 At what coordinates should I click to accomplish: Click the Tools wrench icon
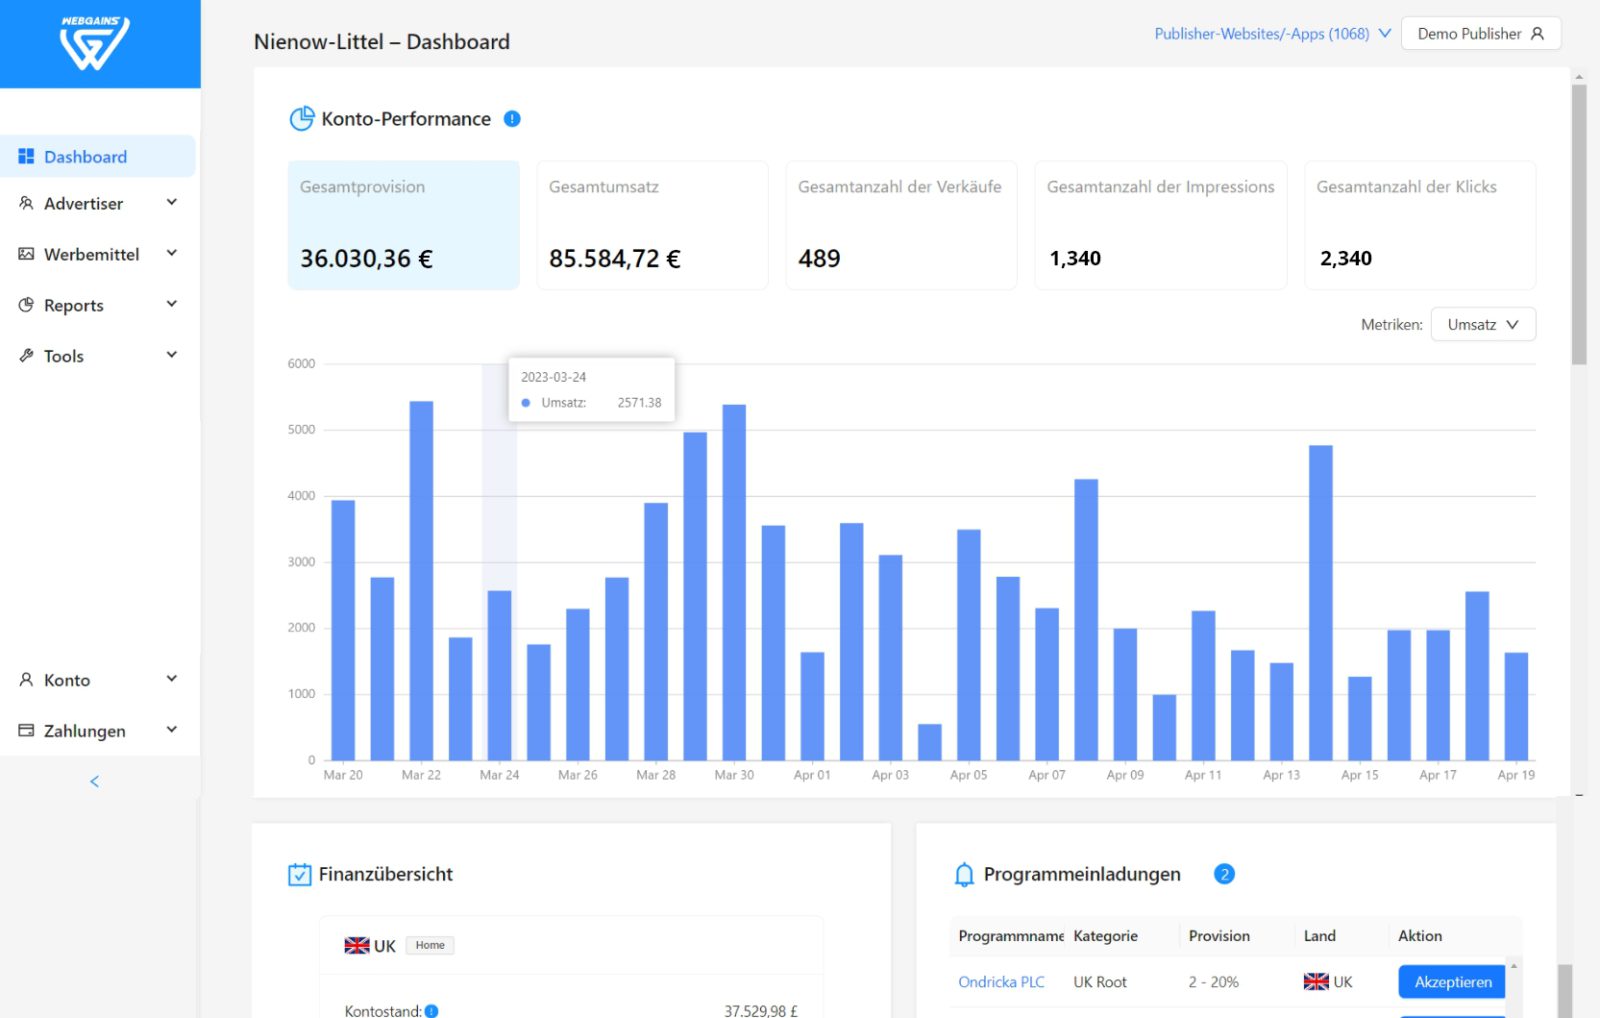pos(25,355)
